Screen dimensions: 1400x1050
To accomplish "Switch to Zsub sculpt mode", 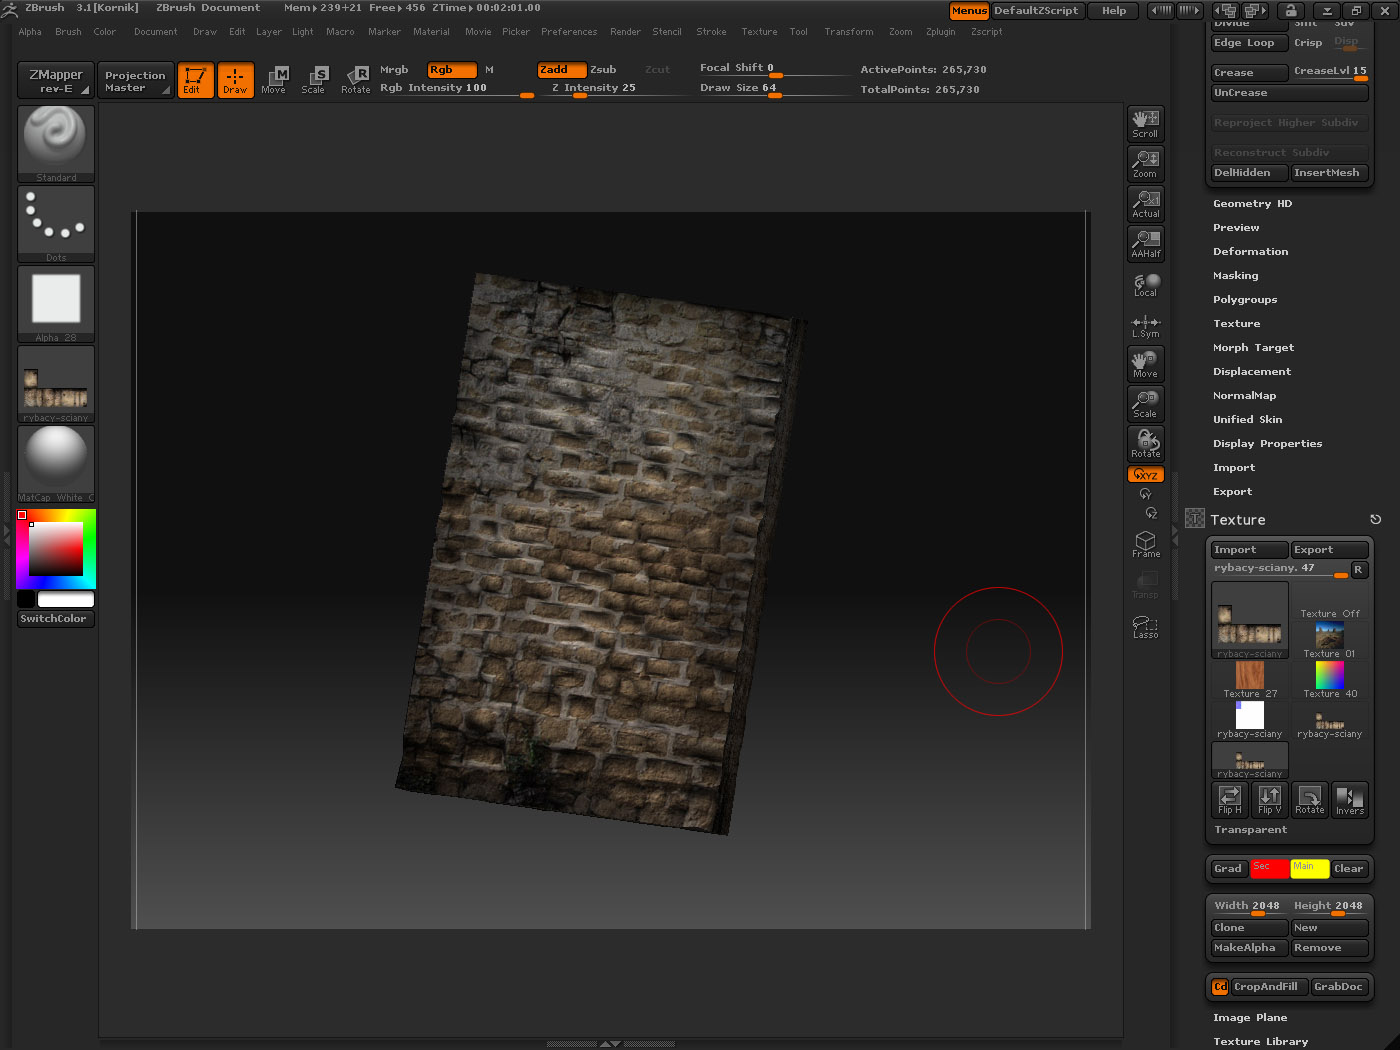I will (603, 70).
